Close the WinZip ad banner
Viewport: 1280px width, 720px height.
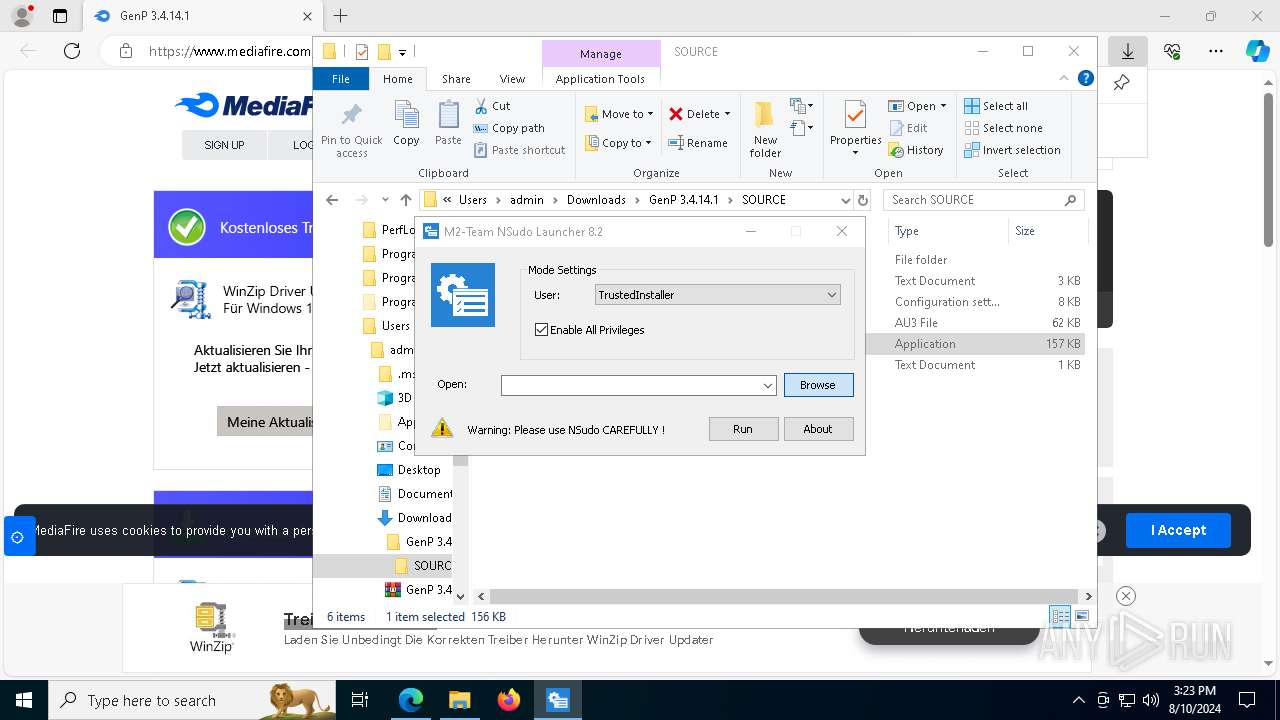[x=1126, y=596]
